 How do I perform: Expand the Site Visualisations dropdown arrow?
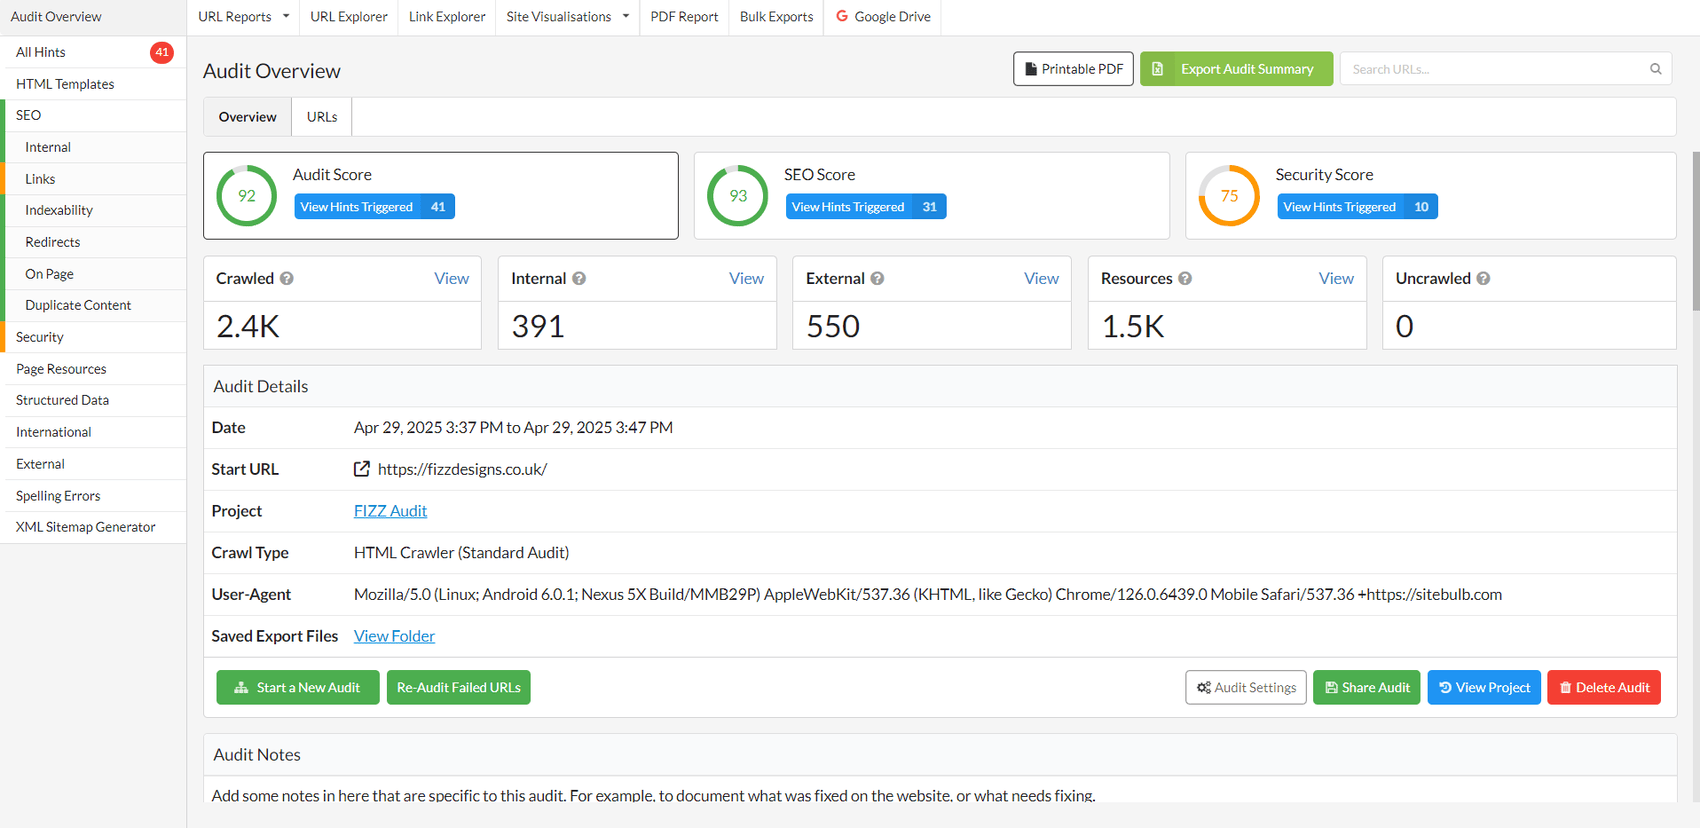626,16
